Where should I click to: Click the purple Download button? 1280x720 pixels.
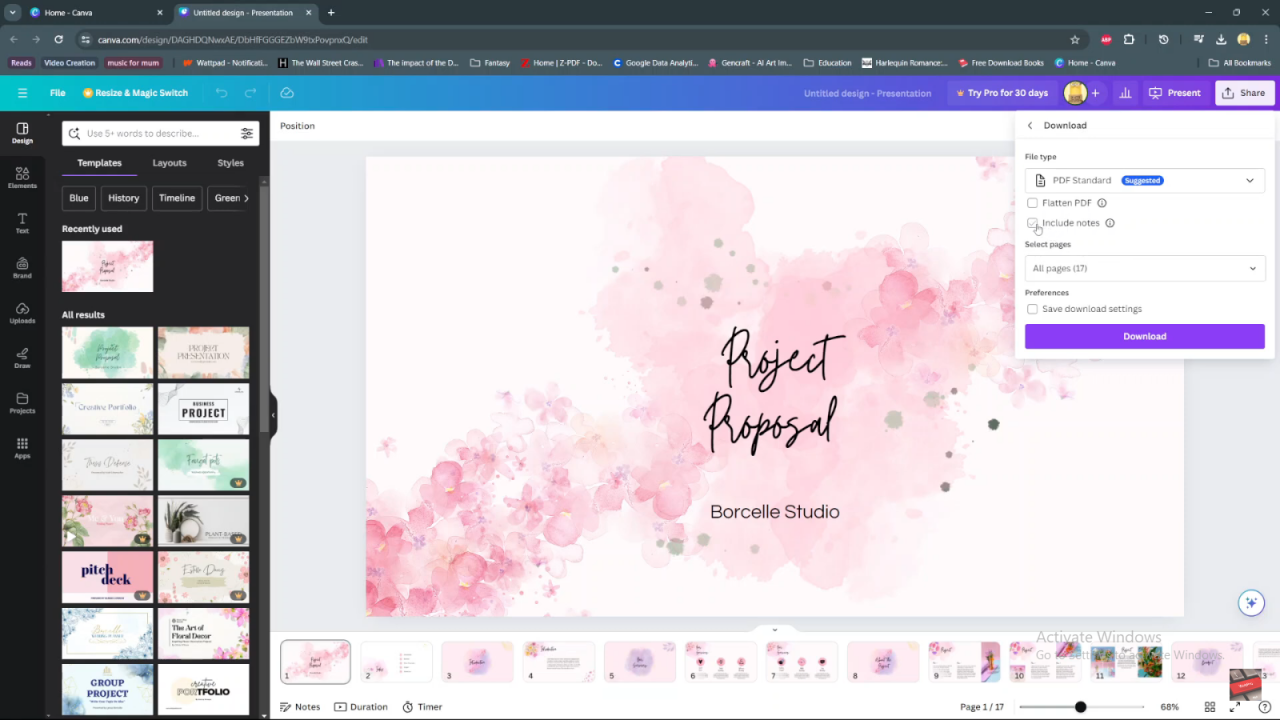point(1145,336)
